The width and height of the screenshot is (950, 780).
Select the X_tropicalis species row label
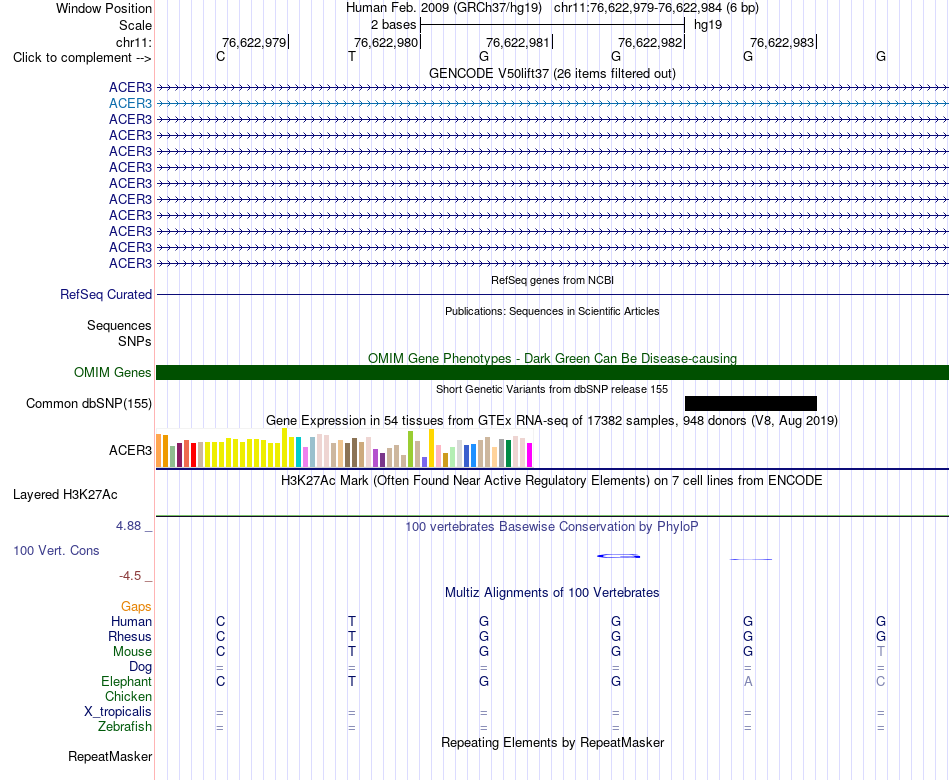[x=118, y=712]
